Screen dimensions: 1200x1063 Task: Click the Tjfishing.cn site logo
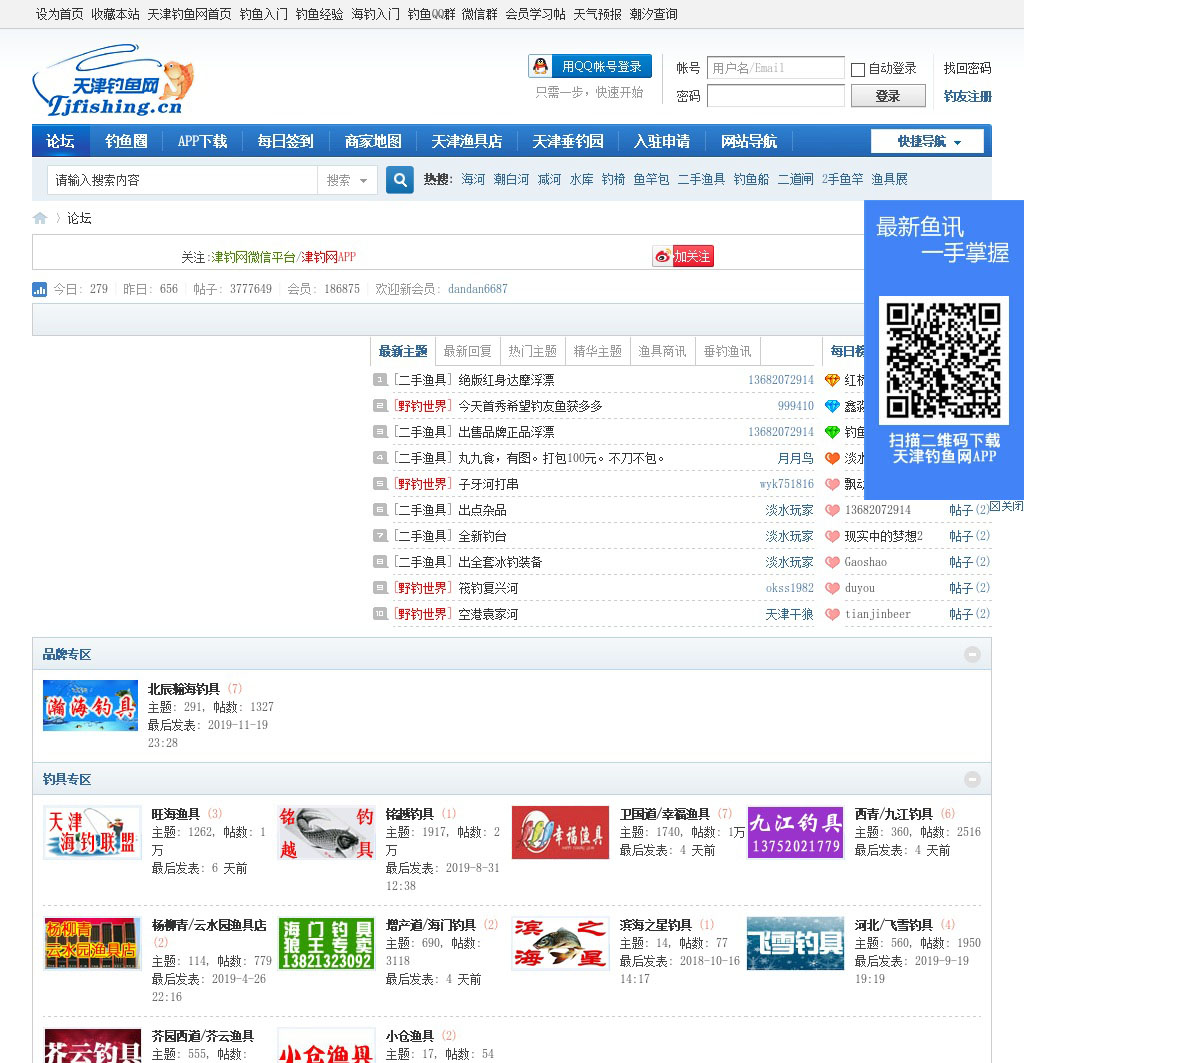click(x=112, y=81)
